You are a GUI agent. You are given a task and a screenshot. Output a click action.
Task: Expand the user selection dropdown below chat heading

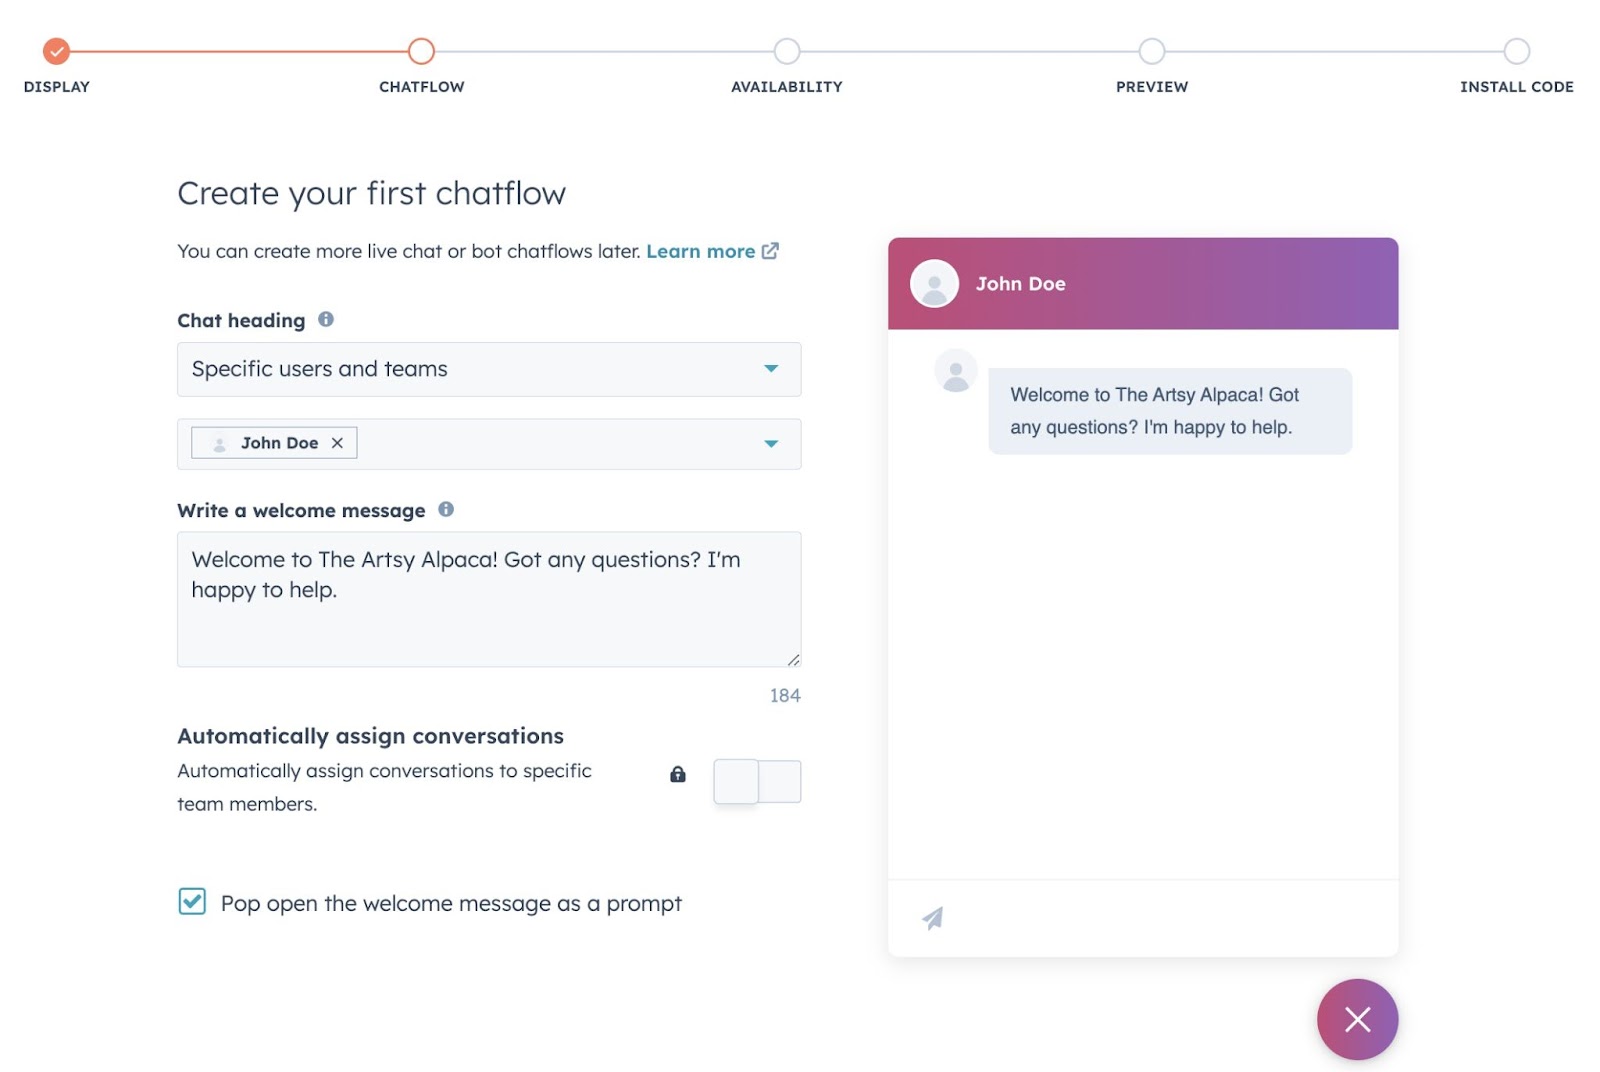coord(771,443)
